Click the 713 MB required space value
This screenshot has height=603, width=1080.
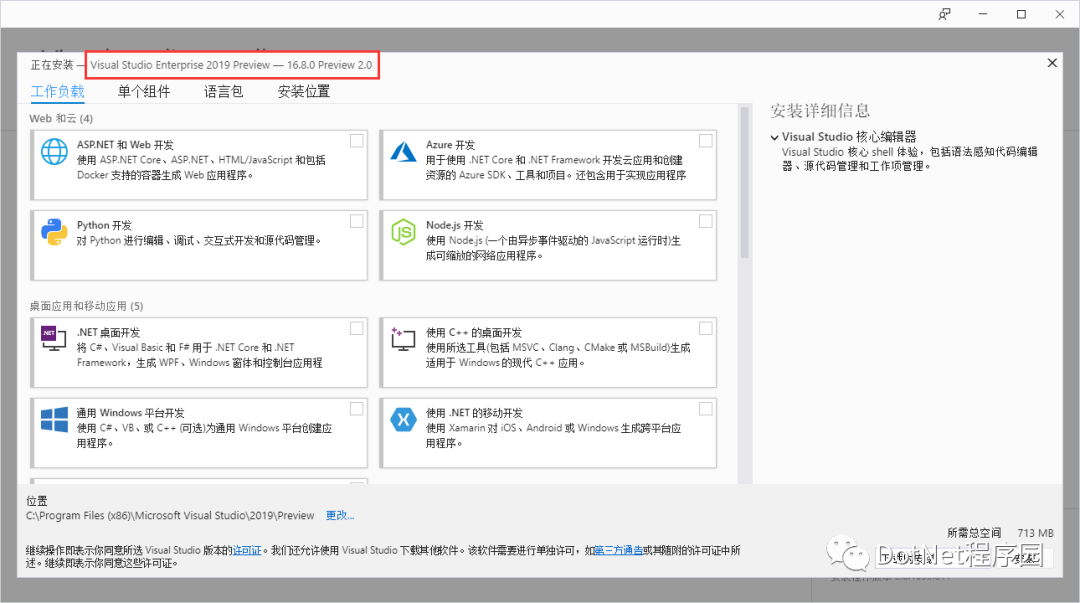pyautogui.click(x=1035, y=533)
